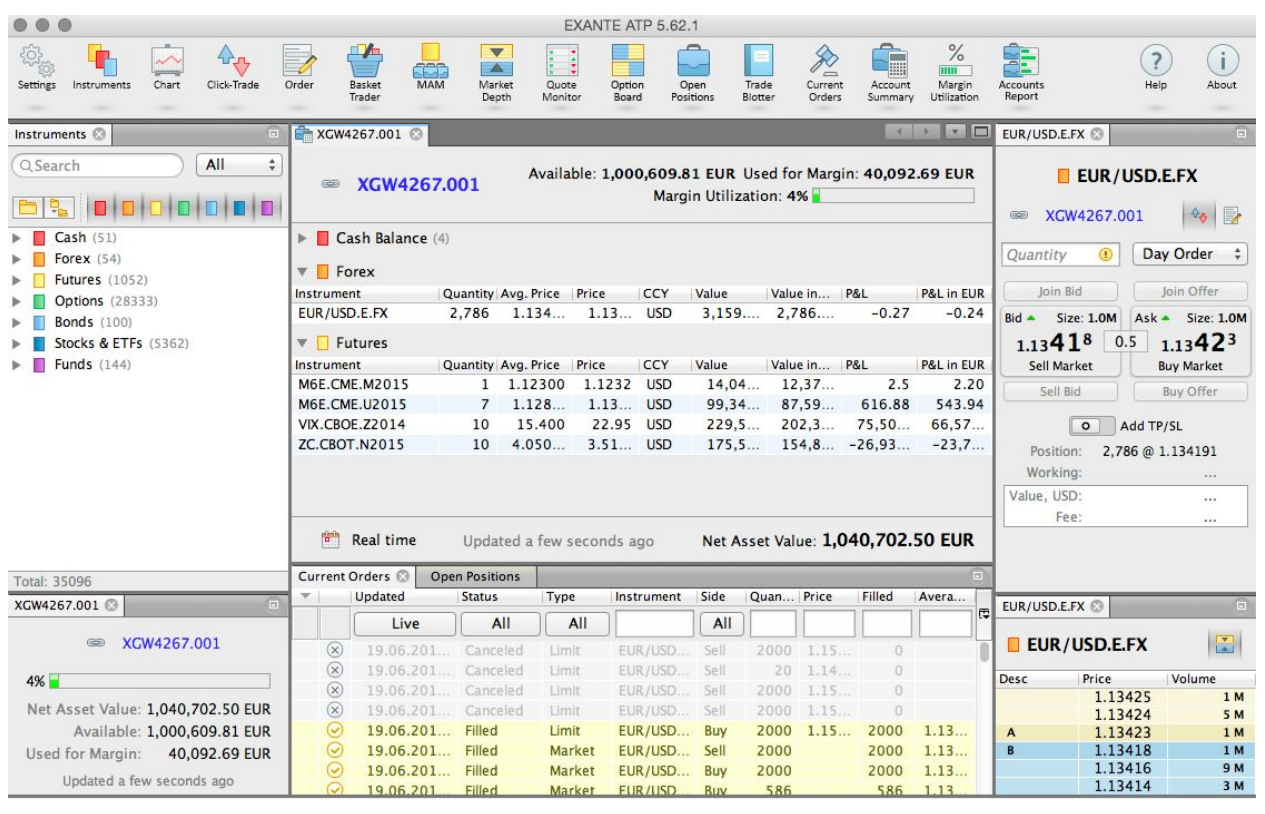The image size is (1265, 814).
Task: Toggle the Add TP/SL switch
Action: (x=1091, y=426)
